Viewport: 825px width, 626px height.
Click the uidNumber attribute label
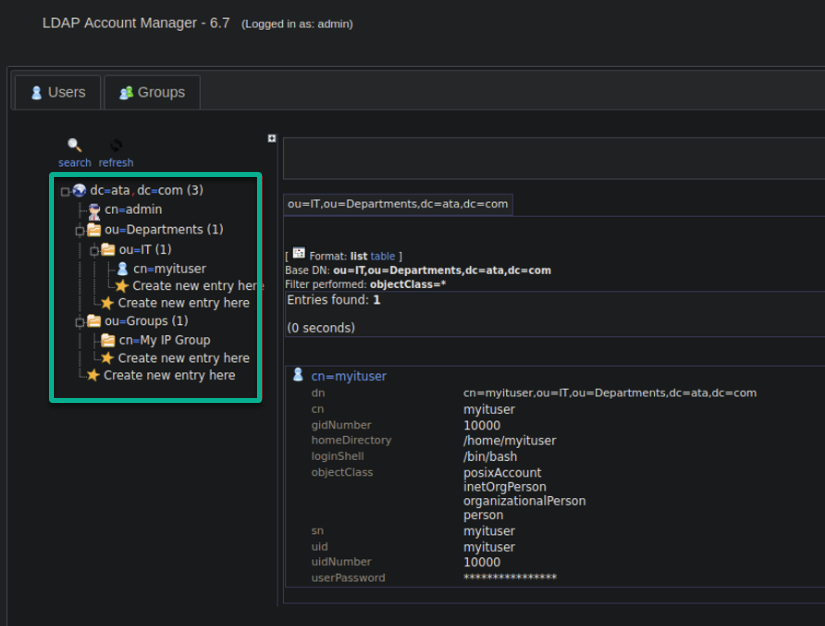coord(341,562)
